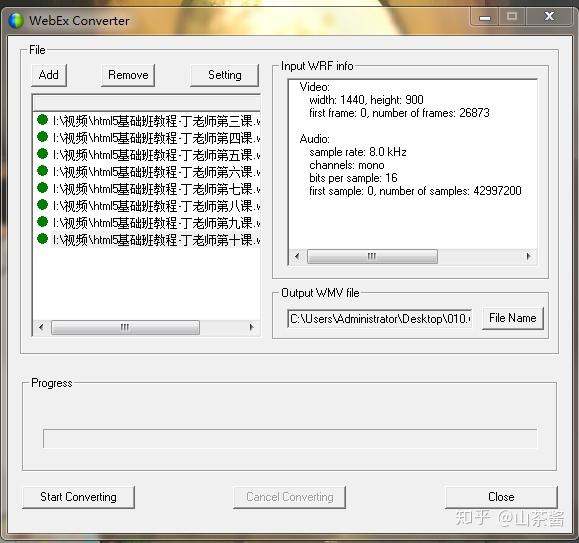Select the 第八课 file row
The image size is (579, 543).
click(x=147, y=206)
